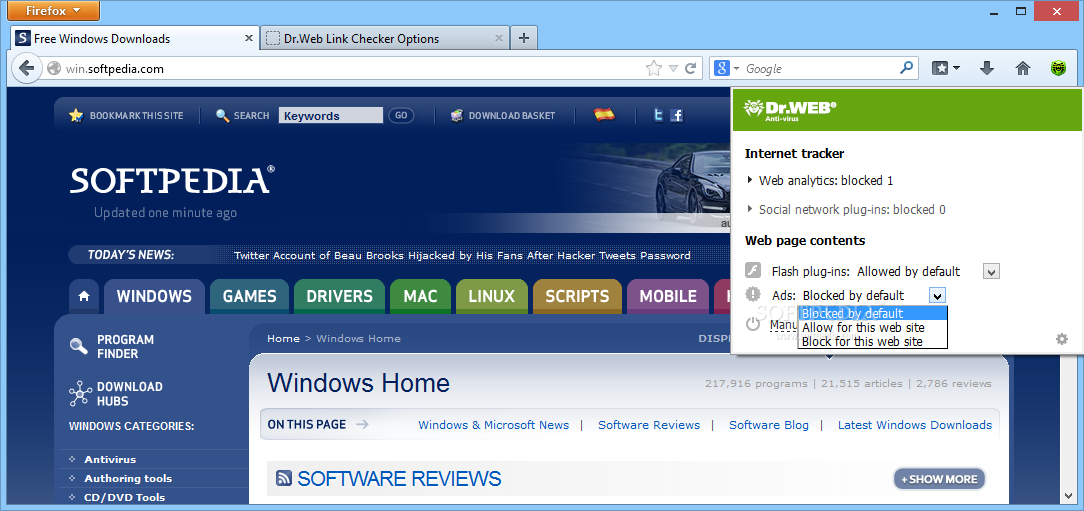Switch to Dr.Web Link Checker Options tab
1084x511 pixels.
385,38
